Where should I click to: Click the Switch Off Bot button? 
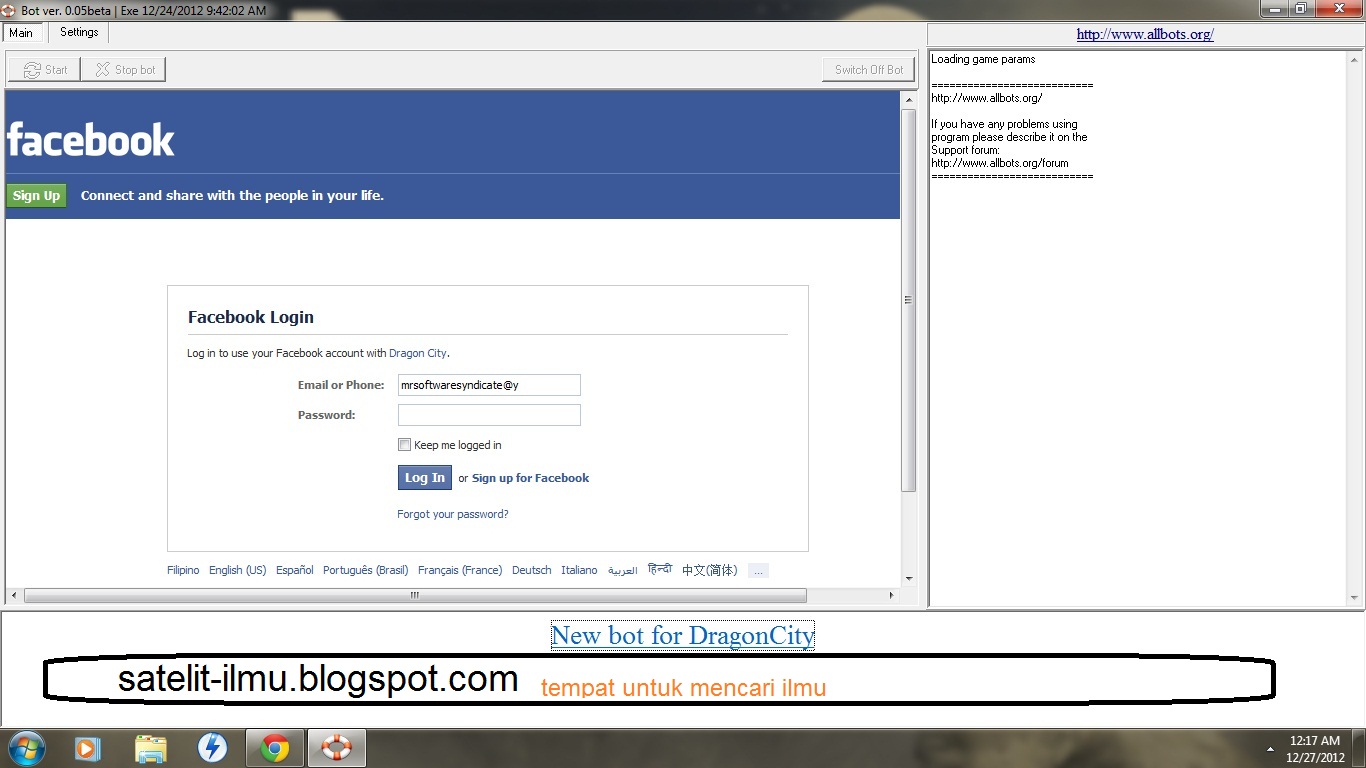point(868,70)
